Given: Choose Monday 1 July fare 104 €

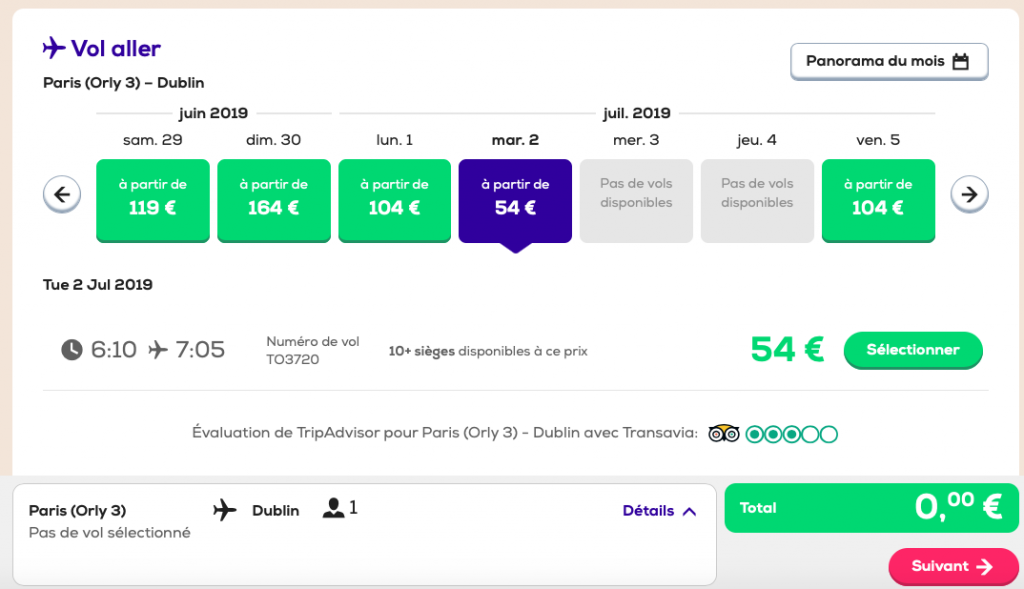Looking at the screenshot, I should [x=395, y=200].
